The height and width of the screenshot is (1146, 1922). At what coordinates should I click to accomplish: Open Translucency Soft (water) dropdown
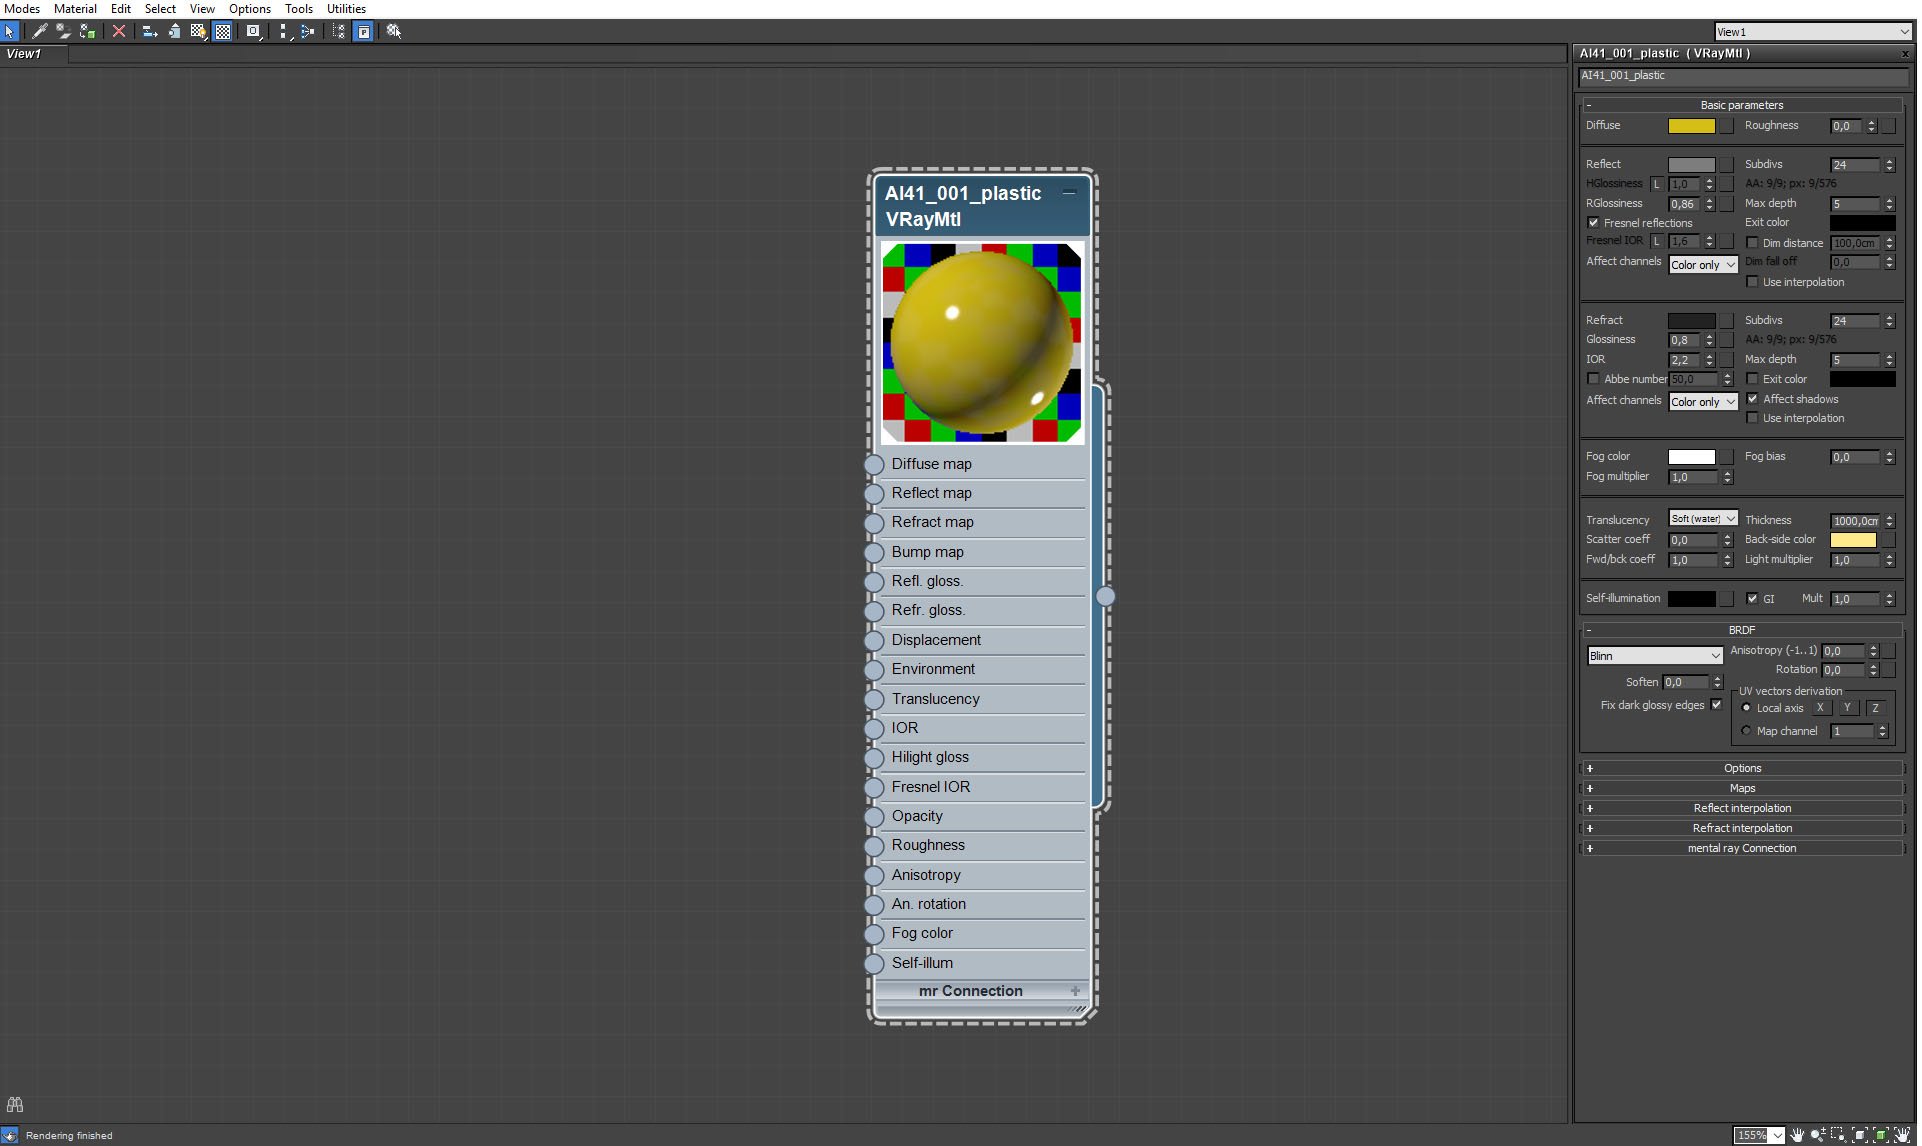(x=1703, y=519)
